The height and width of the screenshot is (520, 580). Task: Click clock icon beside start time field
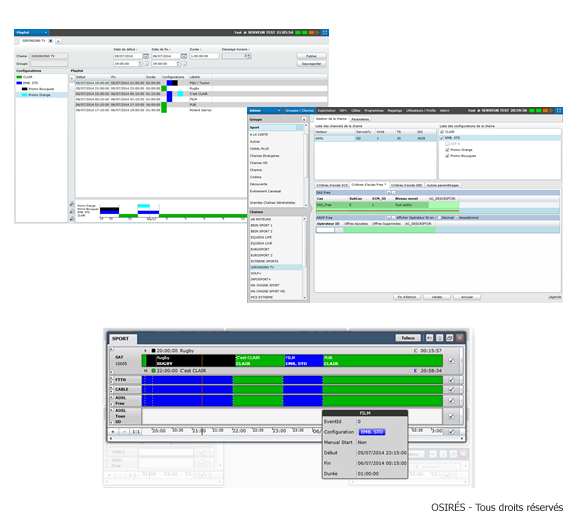pos(146,64)
